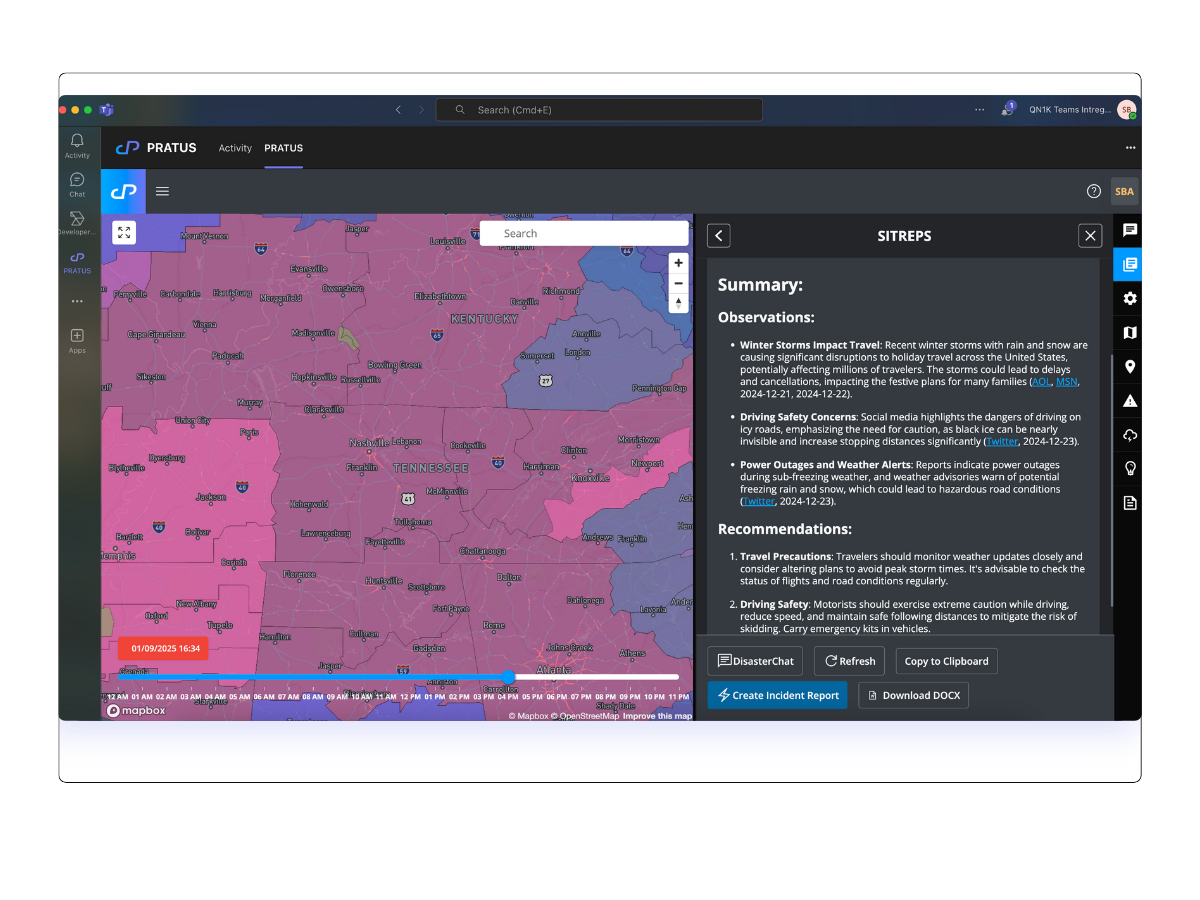
Task: Select the location pin icon in right sidebar
Action: [1129, 367]
